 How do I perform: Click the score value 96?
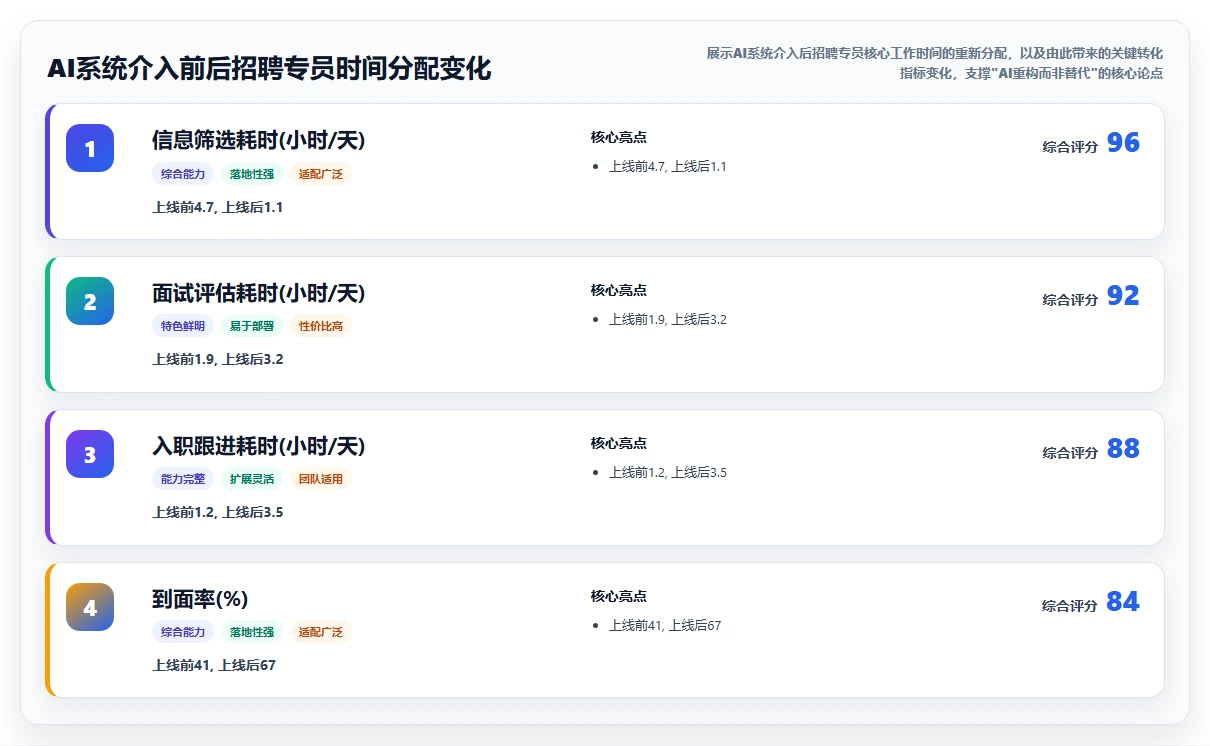point(1123,143)
